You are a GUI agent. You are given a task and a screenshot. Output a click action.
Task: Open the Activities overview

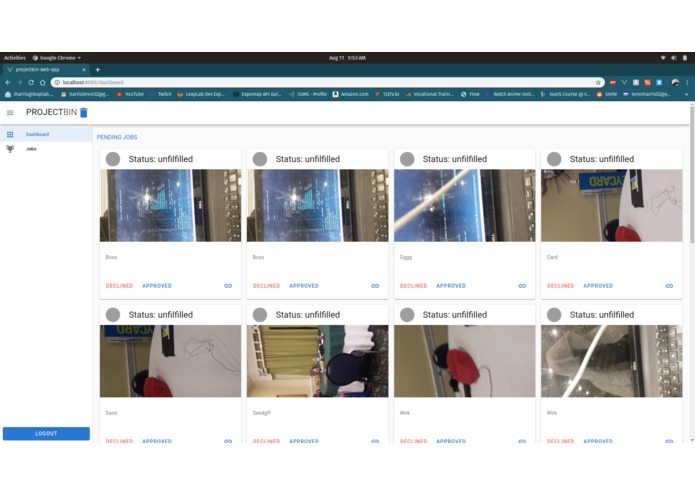[15, 58]
